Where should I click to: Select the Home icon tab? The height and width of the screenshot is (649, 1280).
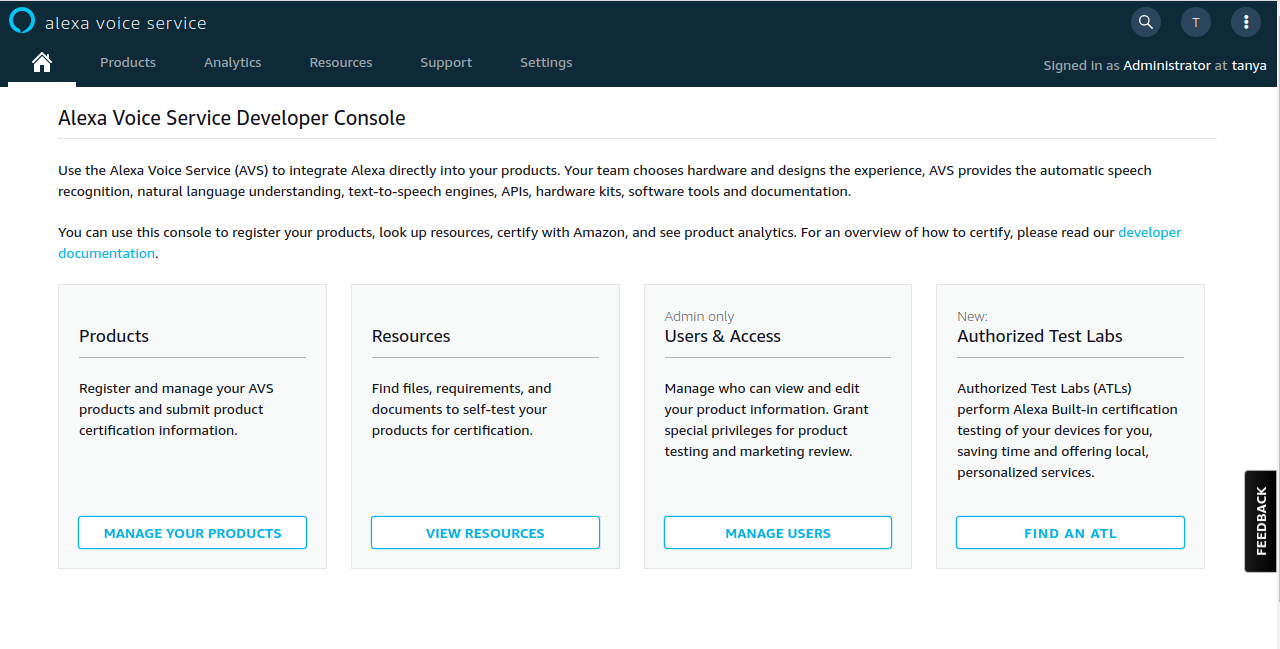(x=41, y=61)
